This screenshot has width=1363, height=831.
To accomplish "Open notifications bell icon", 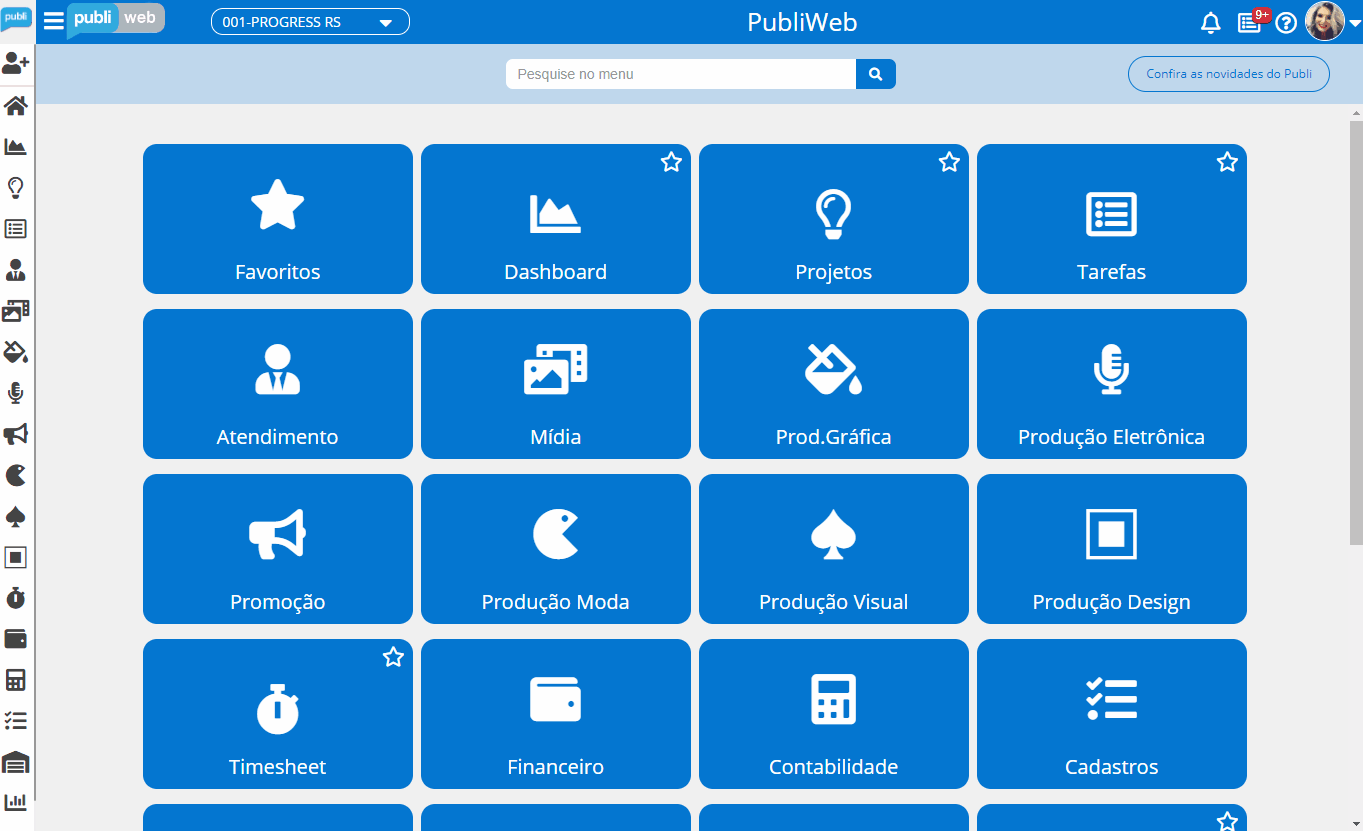I will pyautogui.click(x=1211, y=23).
